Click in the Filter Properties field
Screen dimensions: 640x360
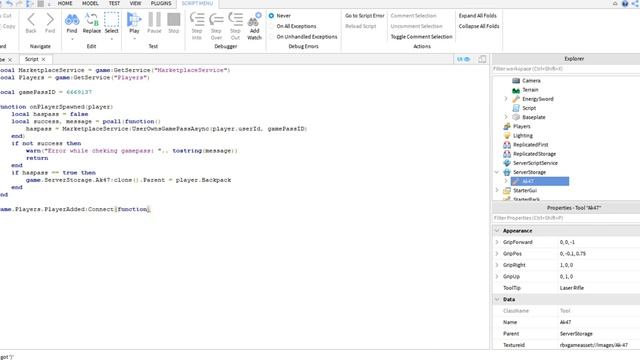[x=566, y=218]
